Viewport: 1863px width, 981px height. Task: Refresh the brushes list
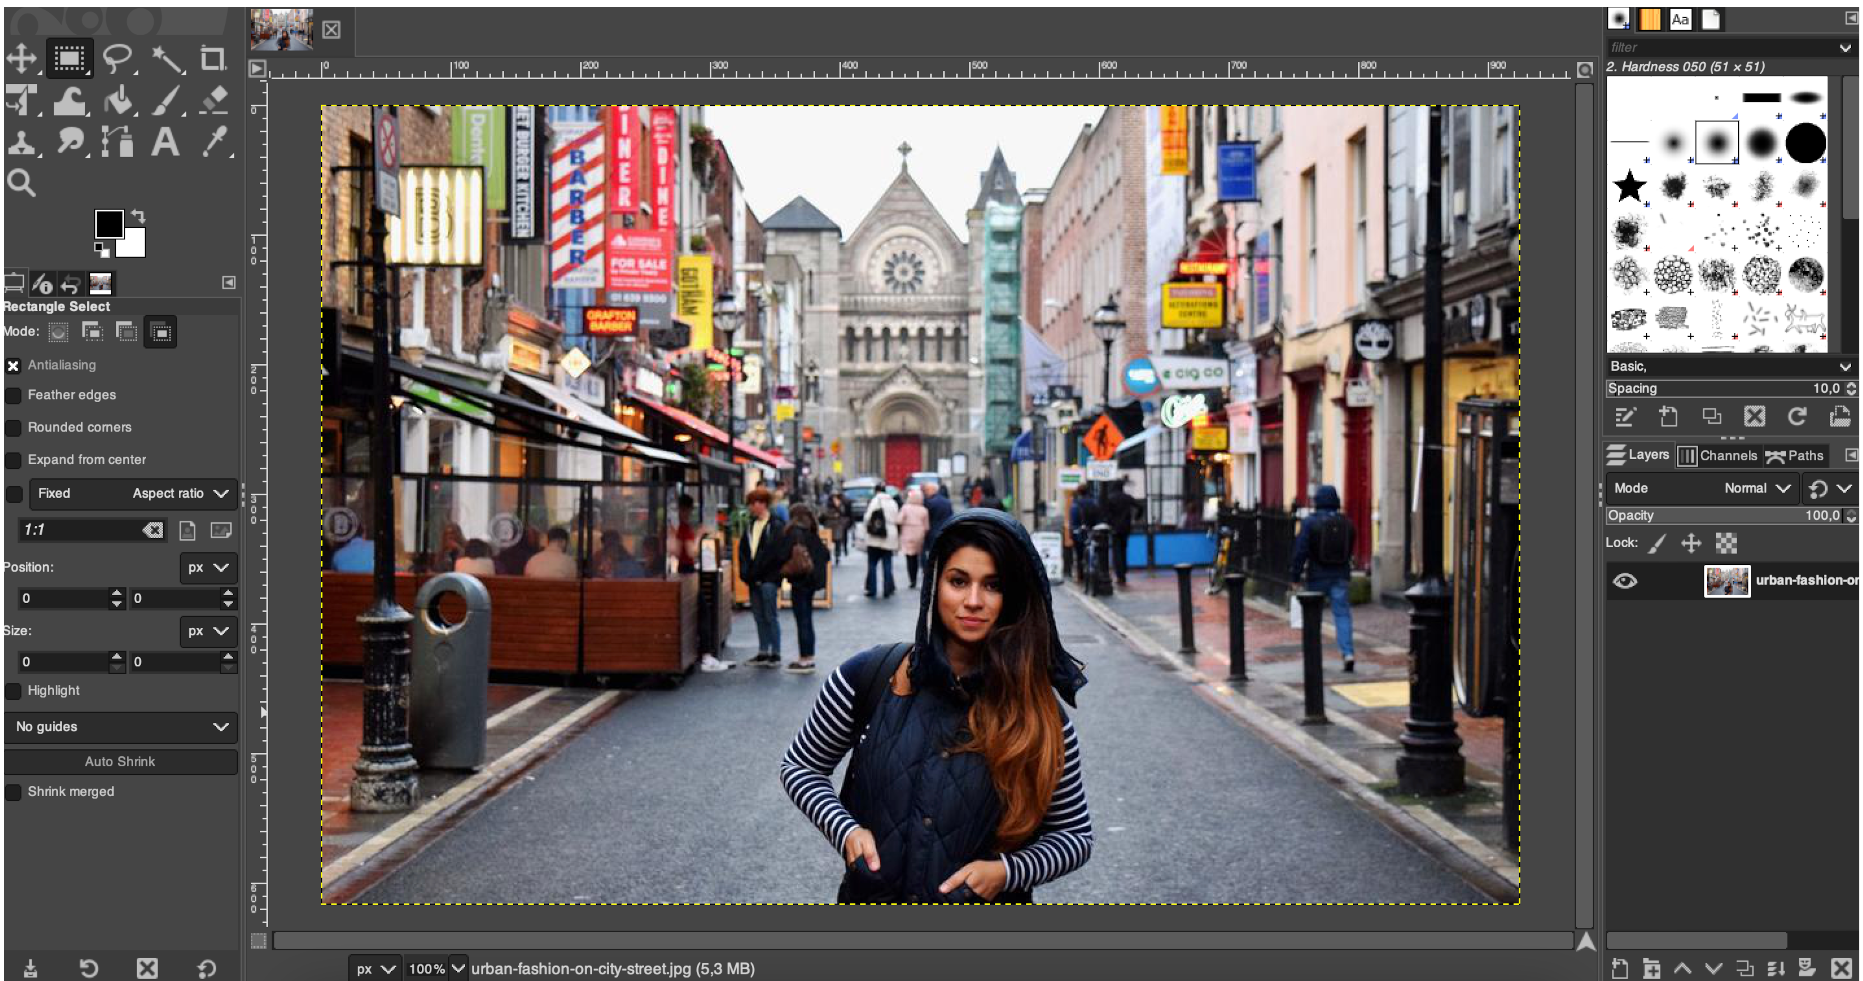coord(1798,417)
